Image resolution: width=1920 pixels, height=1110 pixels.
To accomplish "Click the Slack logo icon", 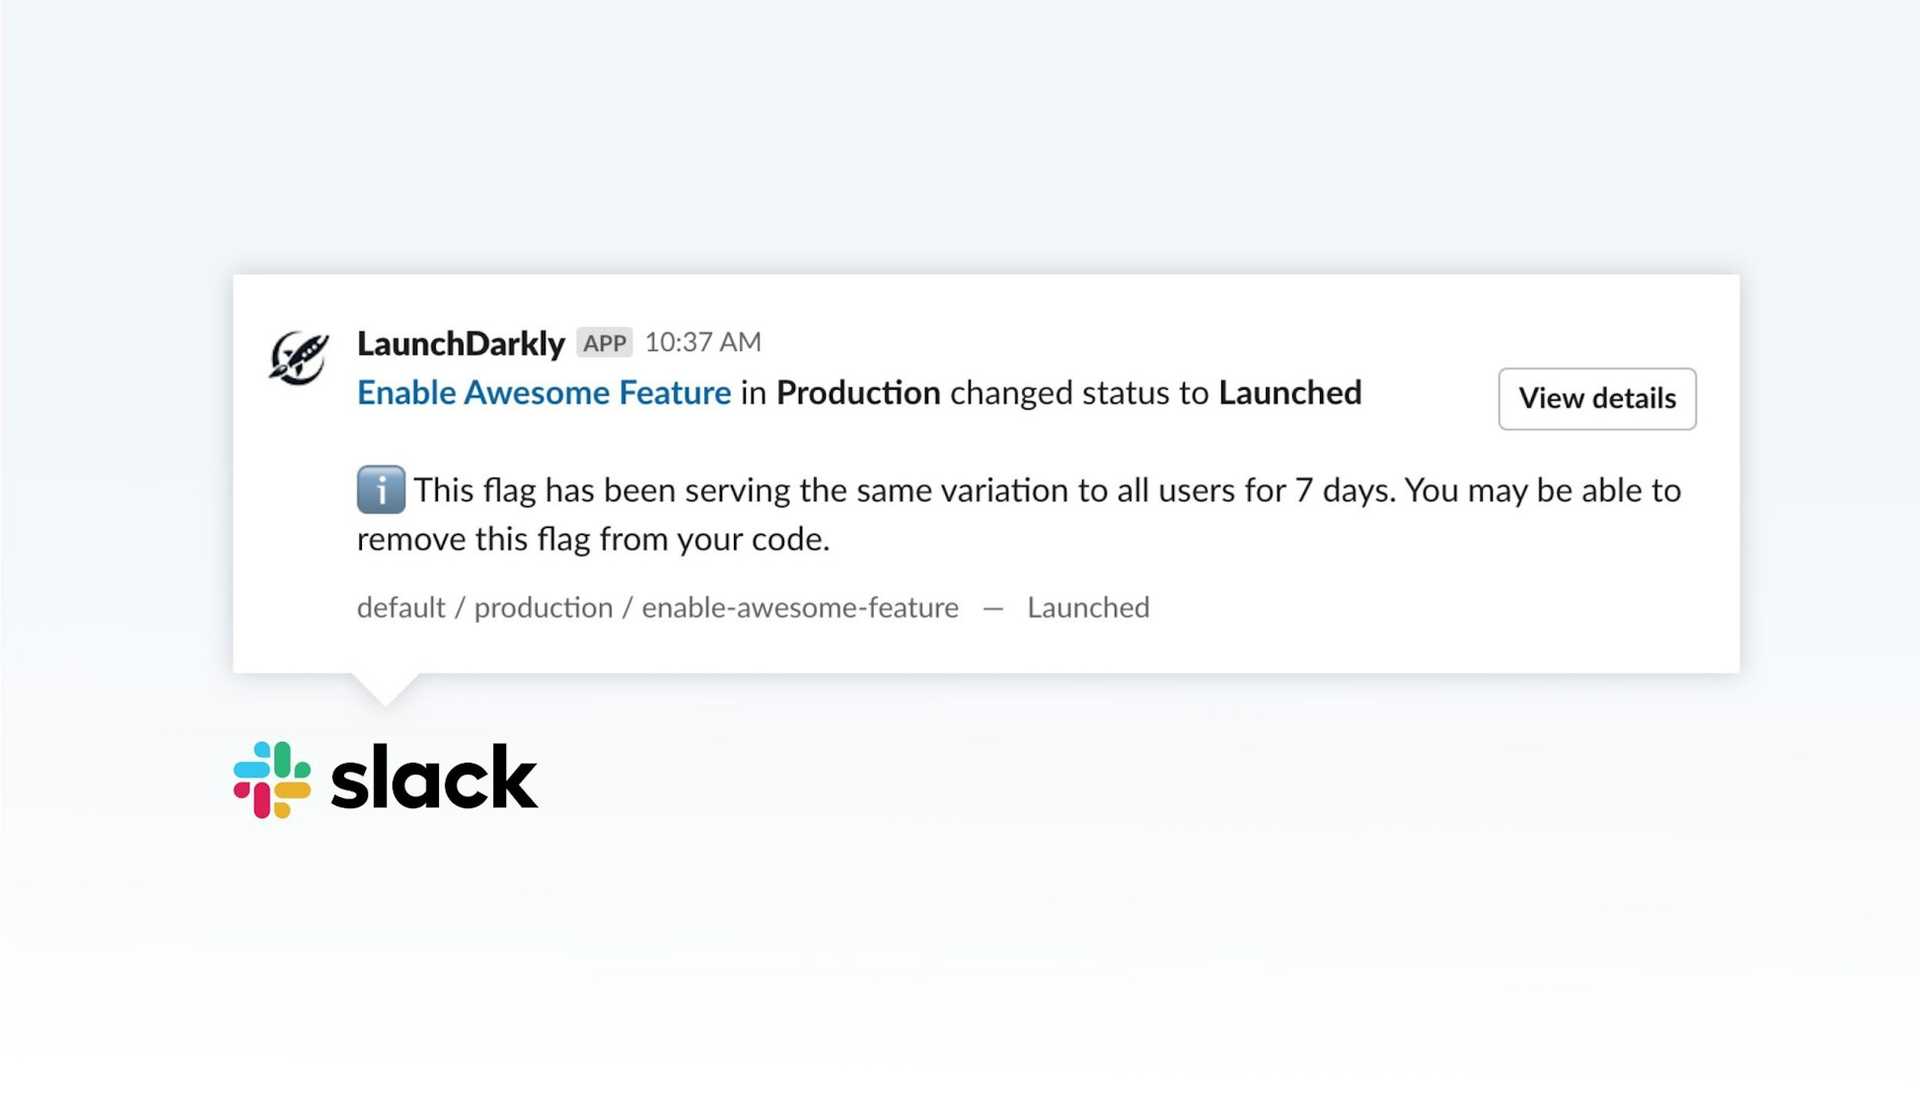I will pyautogui.click(x=271, y=779).
